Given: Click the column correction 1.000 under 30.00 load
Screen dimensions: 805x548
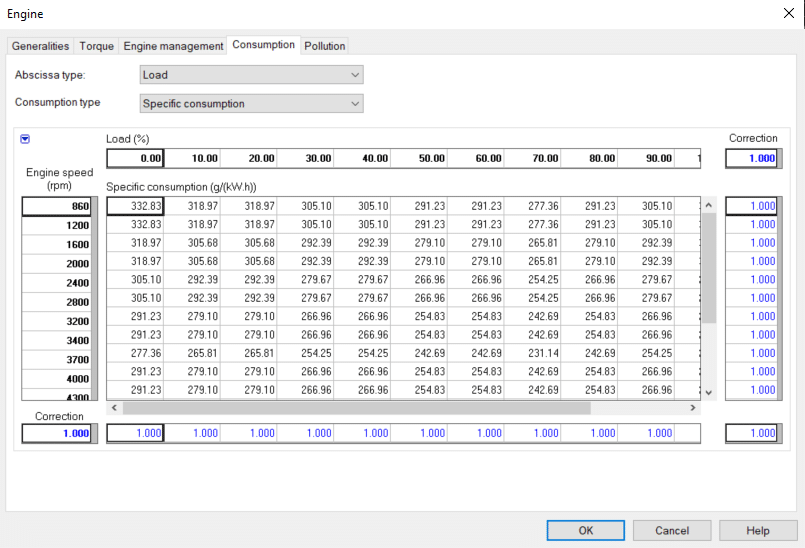Looking at the screenshot, I should [x=305, y=433].
